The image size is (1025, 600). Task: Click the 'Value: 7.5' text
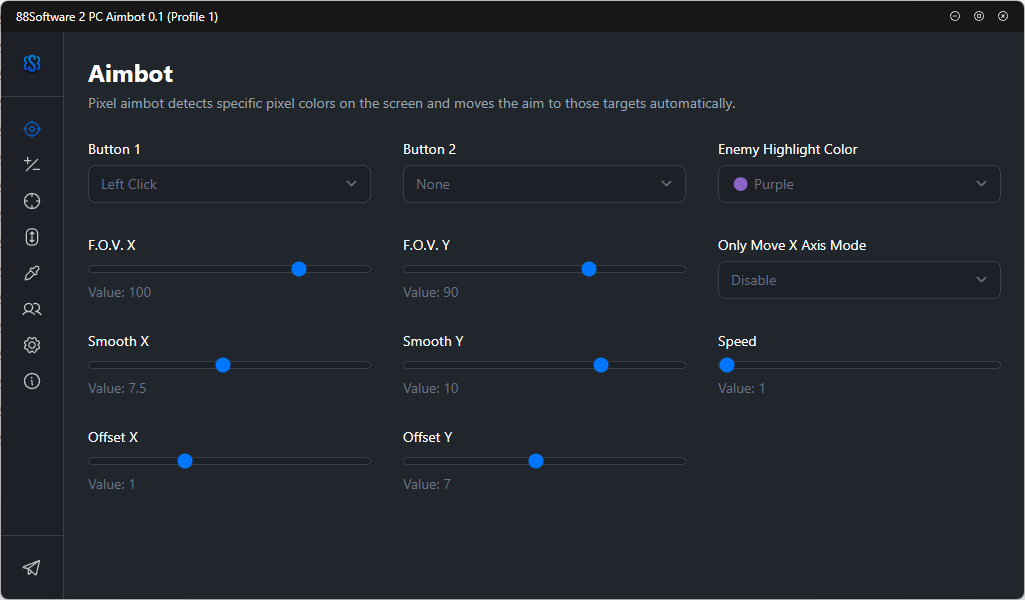pos(117,388)
